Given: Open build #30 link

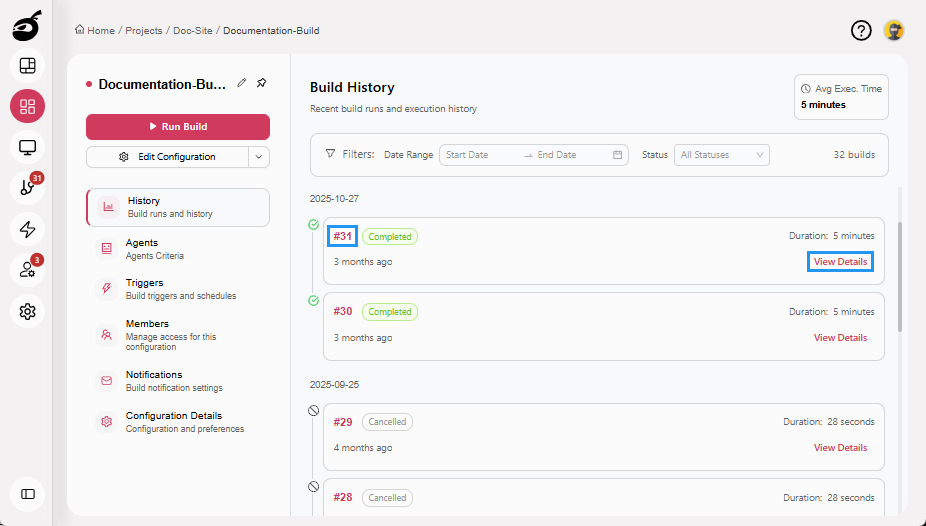Looking at the screenshot, I should [x=343, y=311].
